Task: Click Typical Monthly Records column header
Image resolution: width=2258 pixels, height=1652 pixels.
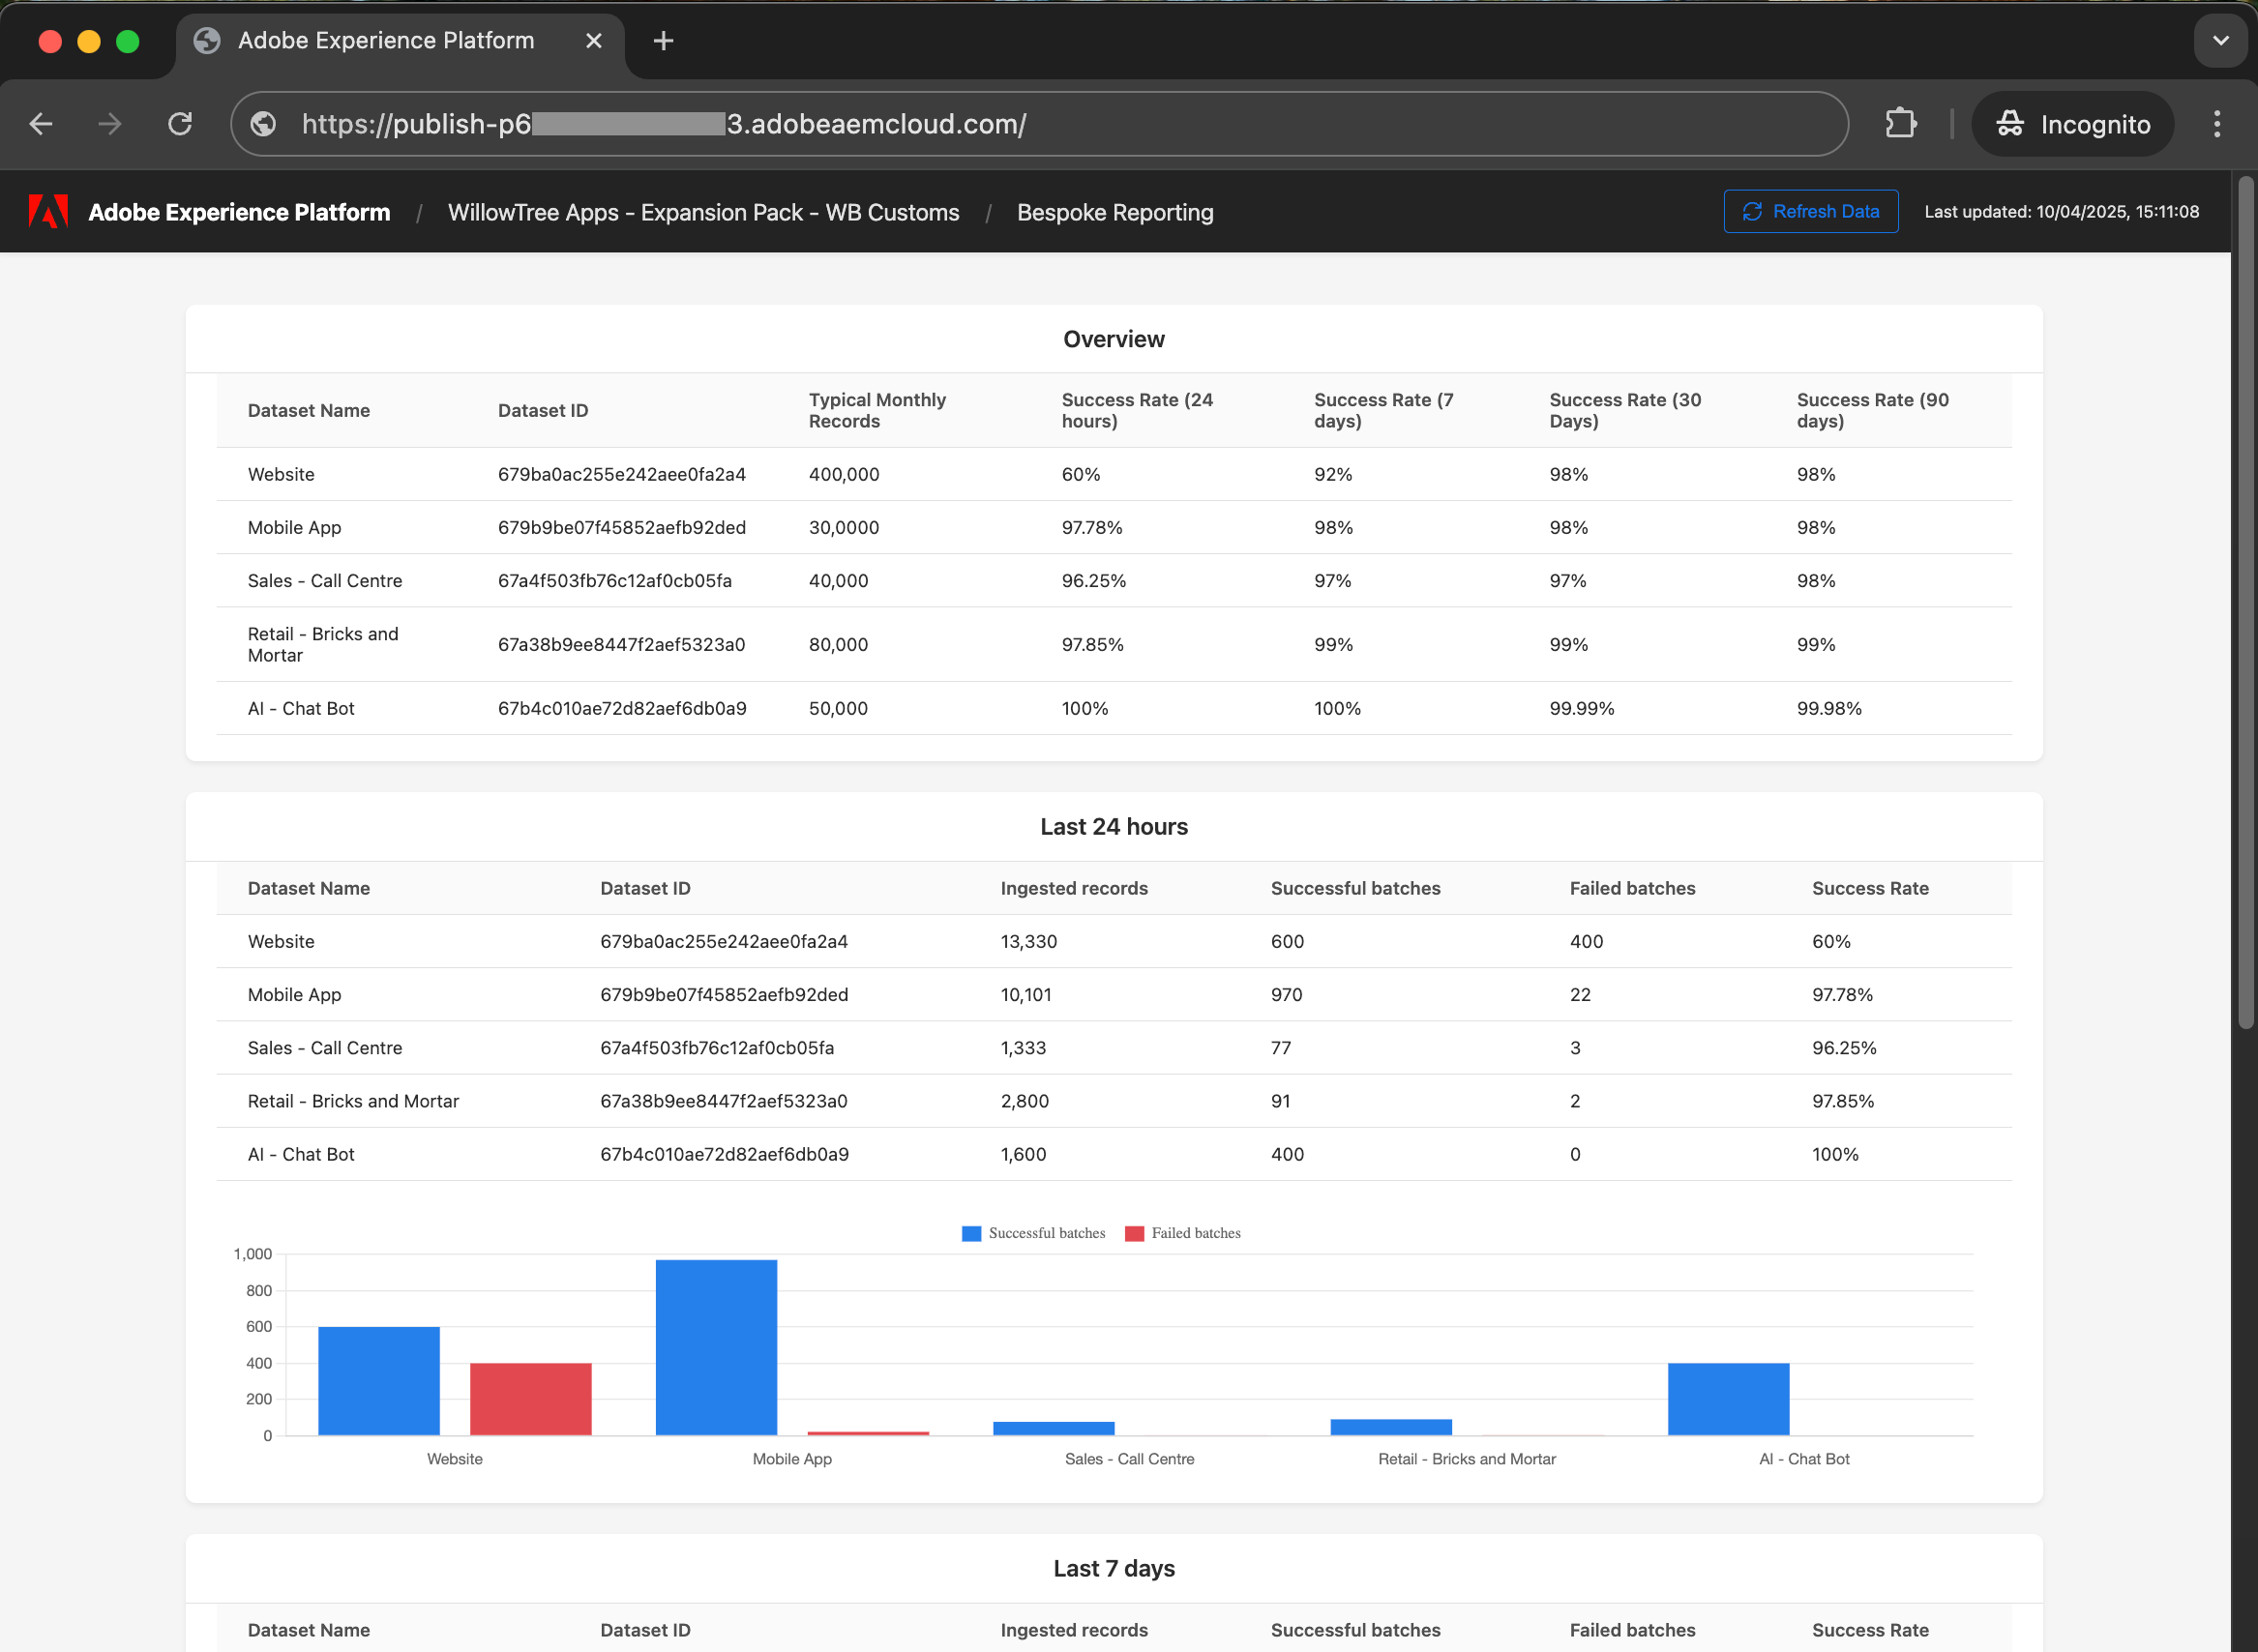Action: 877,410
